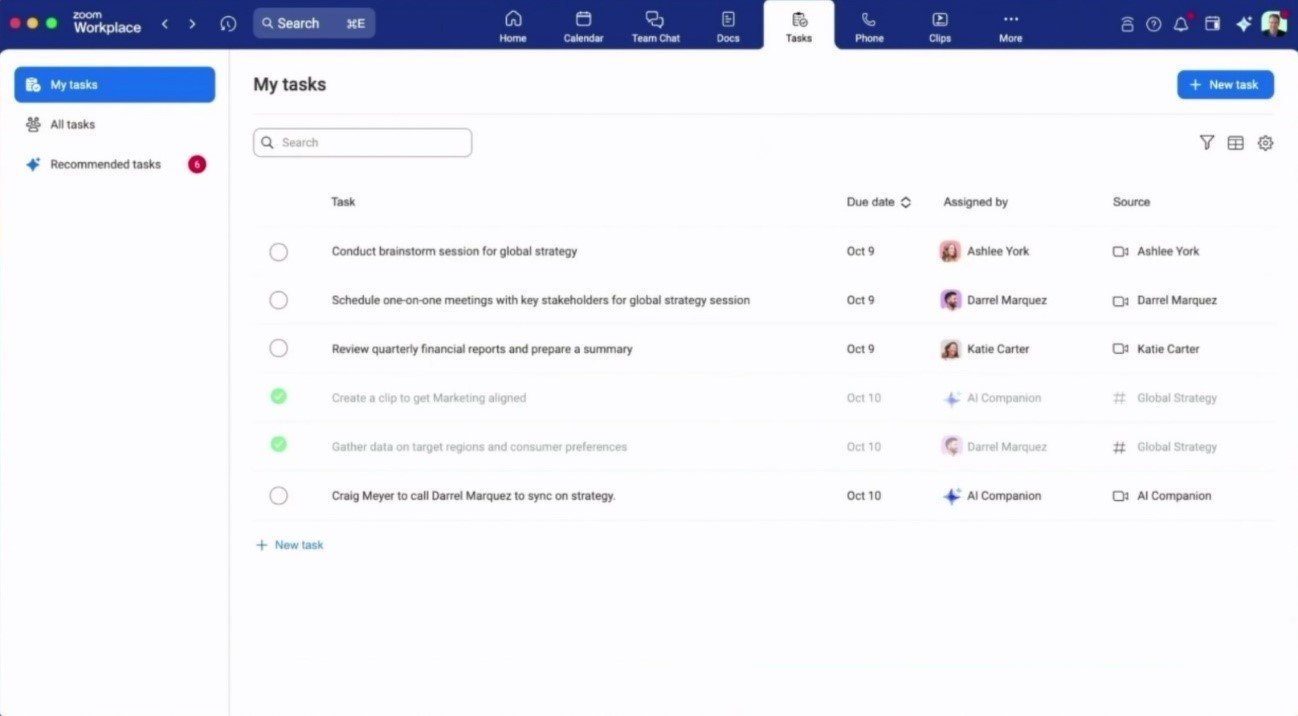This screenshot has height=716, width=1298.
Task: Click hash channel icon in Gather data row
Action: tap(1120, 447)
